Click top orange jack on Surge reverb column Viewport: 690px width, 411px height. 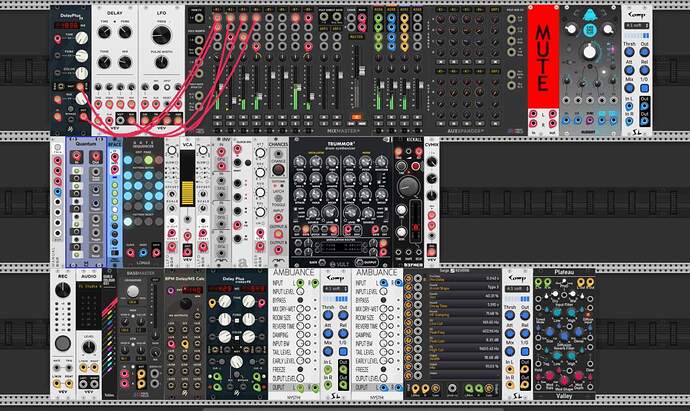click(408, 278)
